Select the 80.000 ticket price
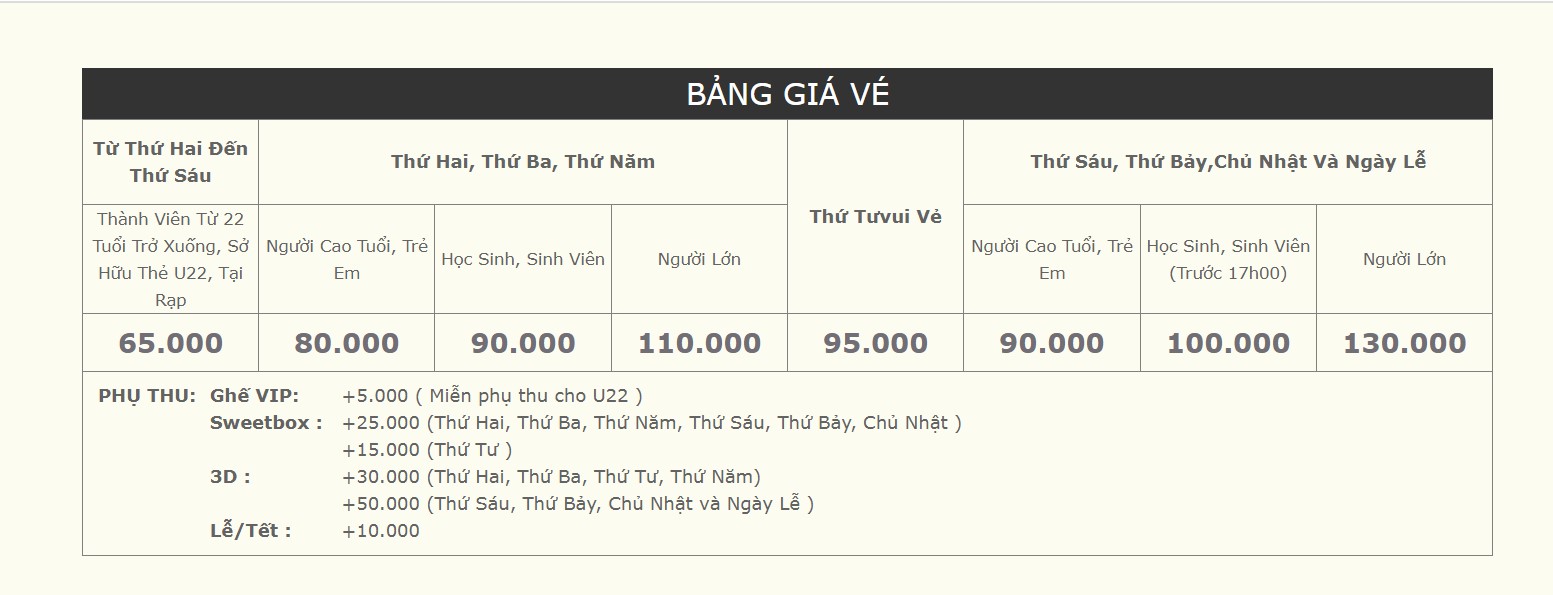This screenshot has width=1553, height=595. point(346,343)
